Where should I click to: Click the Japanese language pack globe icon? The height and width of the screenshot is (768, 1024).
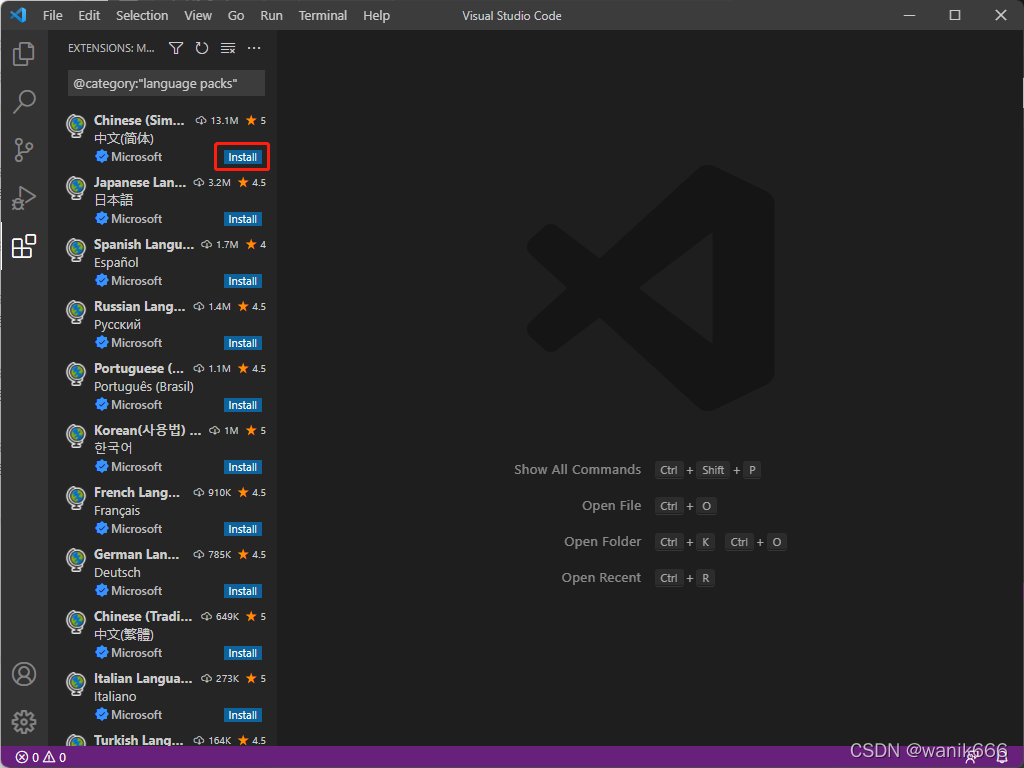coord(76,187)
